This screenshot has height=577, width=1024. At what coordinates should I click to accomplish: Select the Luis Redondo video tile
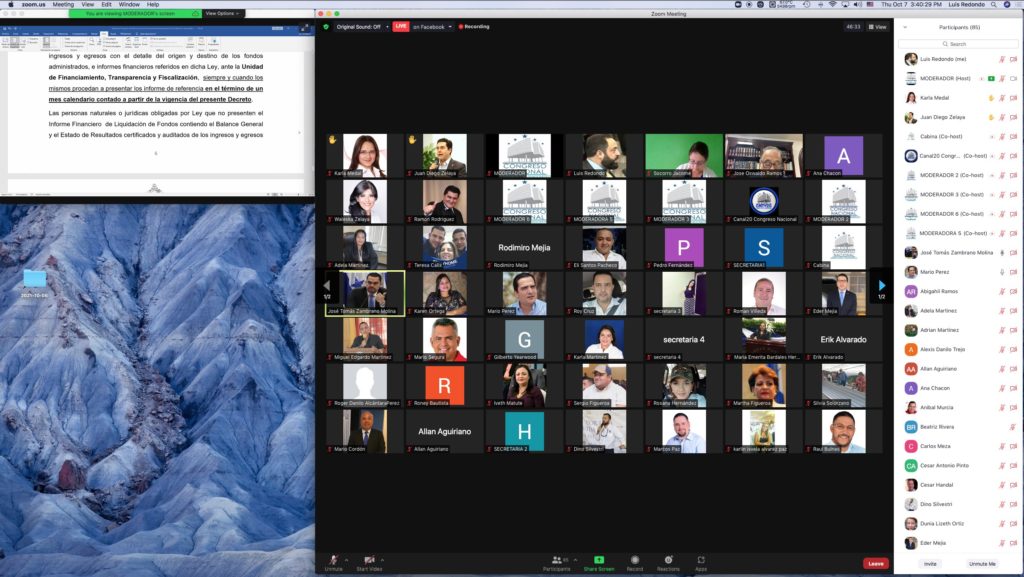pyautogui.click(x=604, y=156)
